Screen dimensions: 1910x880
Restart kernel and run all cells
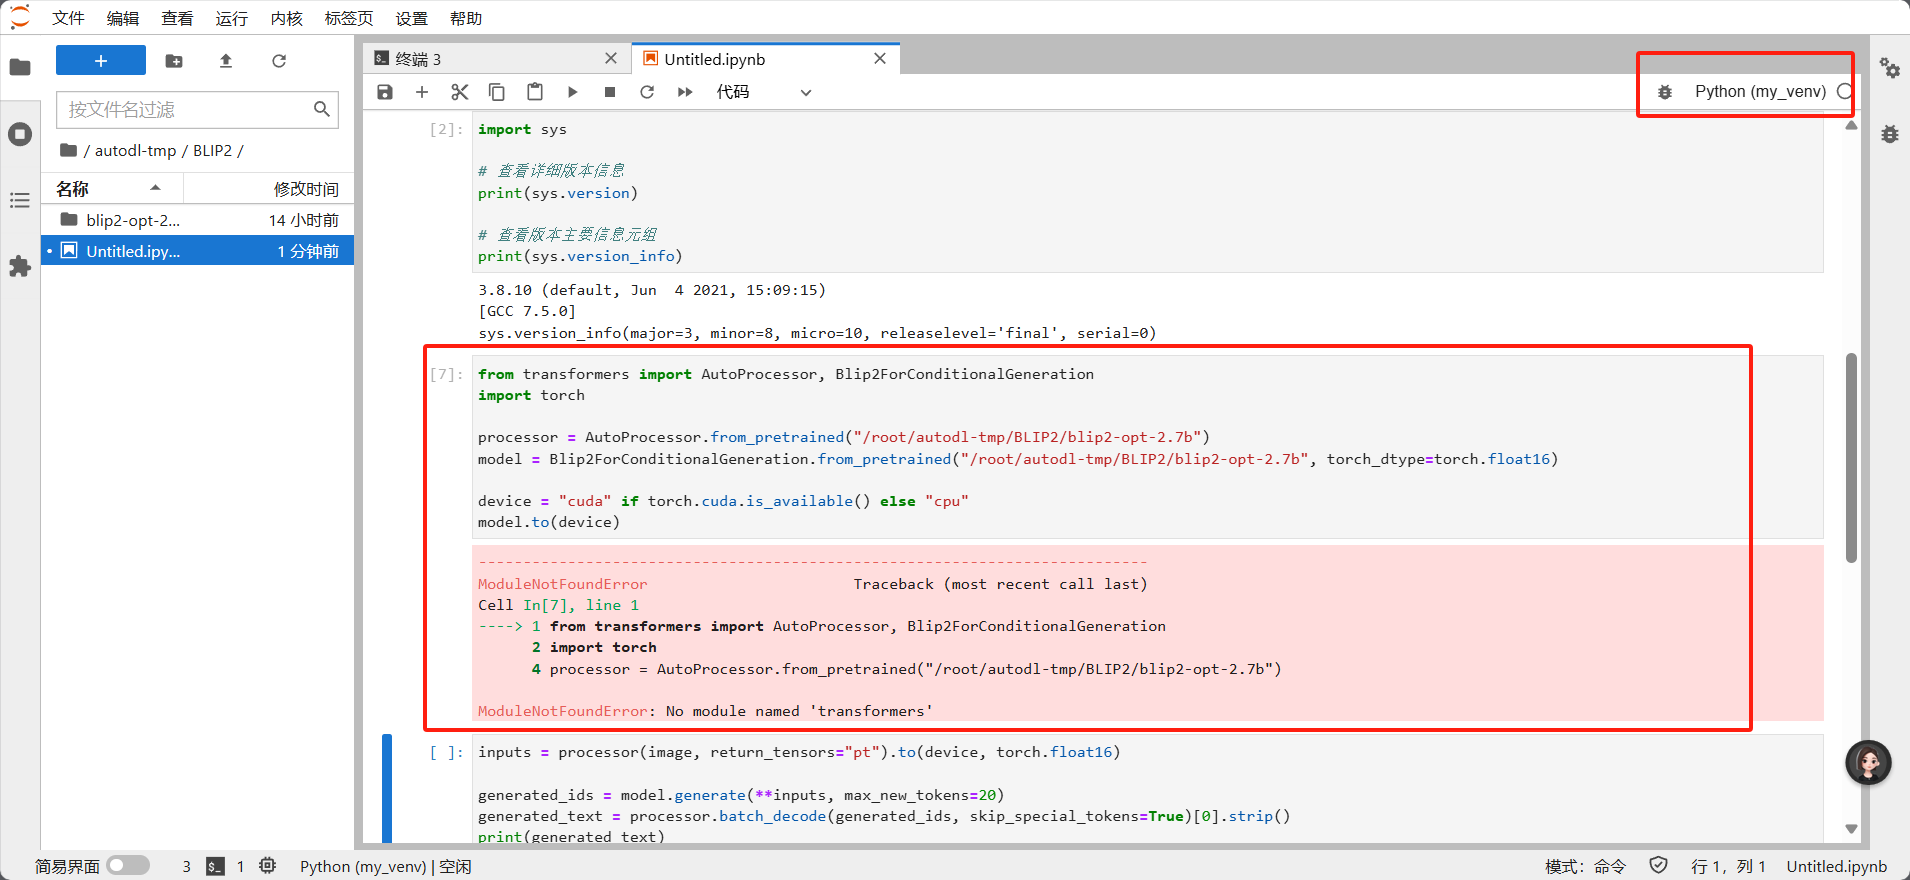pyautogui.click(x=685, y=92)
